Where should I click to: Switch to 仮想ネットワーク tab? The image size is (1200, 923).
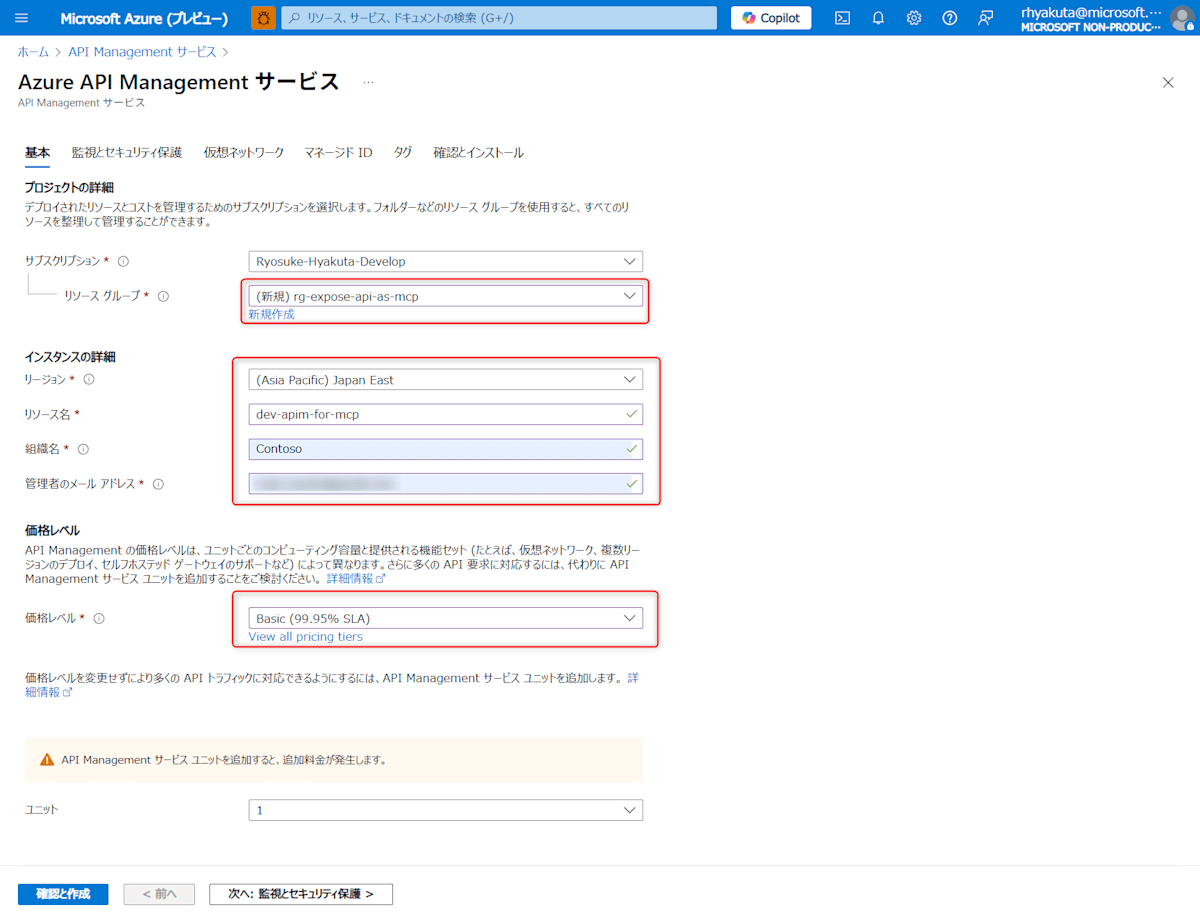coord(244,153)
